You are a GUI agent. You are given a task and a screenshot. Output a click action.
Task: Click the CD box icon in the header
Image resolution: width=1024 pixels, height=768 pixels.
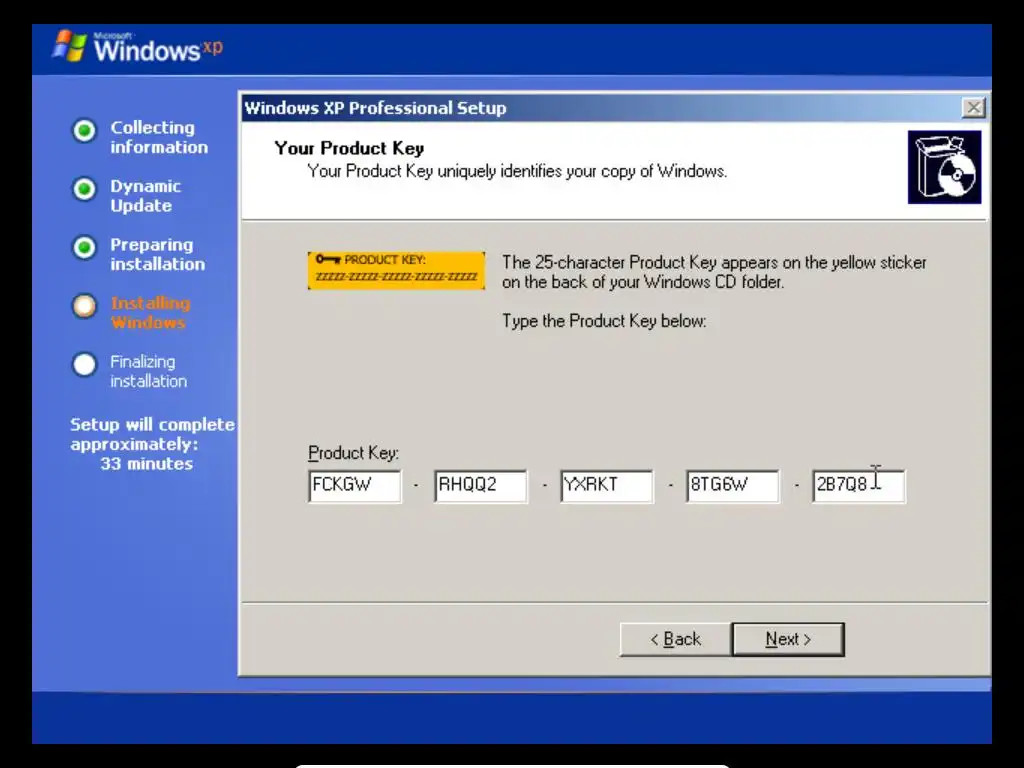tap(944, 167)
